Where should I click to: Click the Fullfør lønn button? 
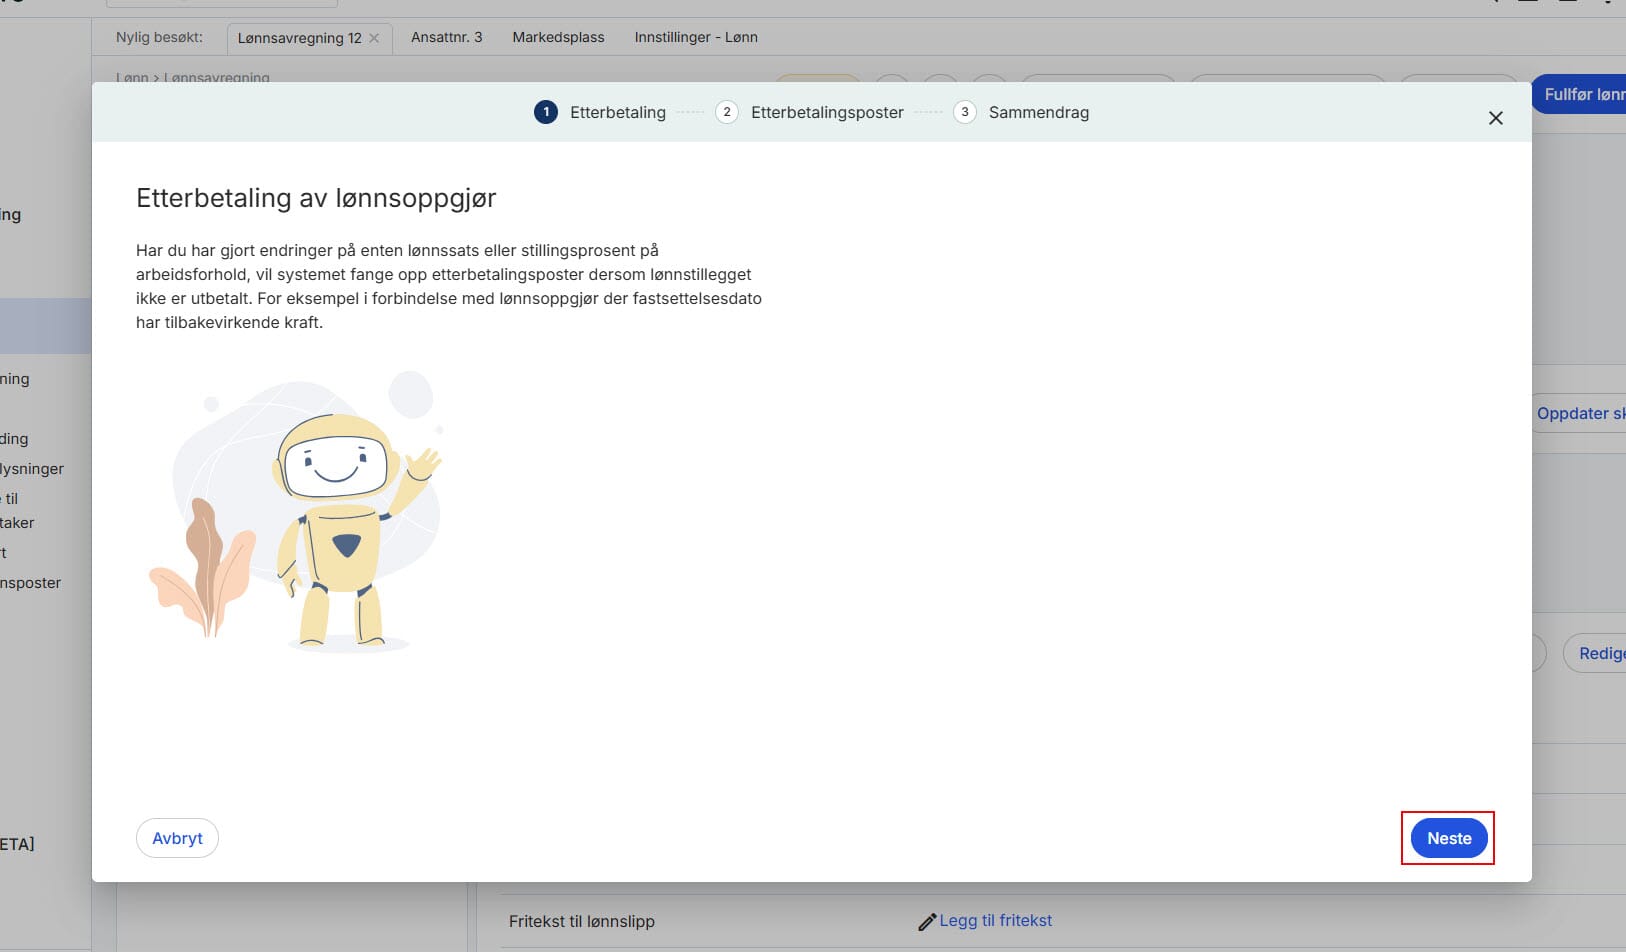(x=1582, y=94)
